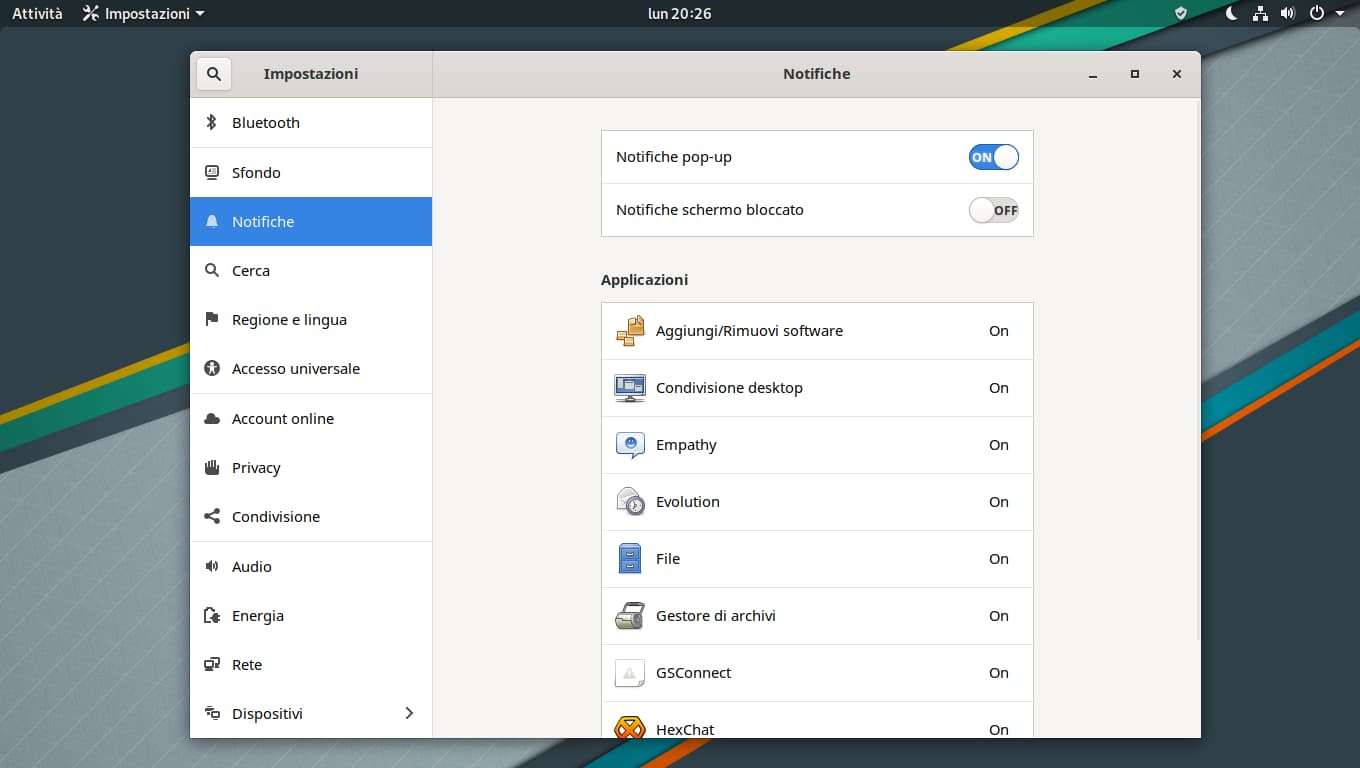
Task: Click the On status for File
Action: click(x=999, y=559)
